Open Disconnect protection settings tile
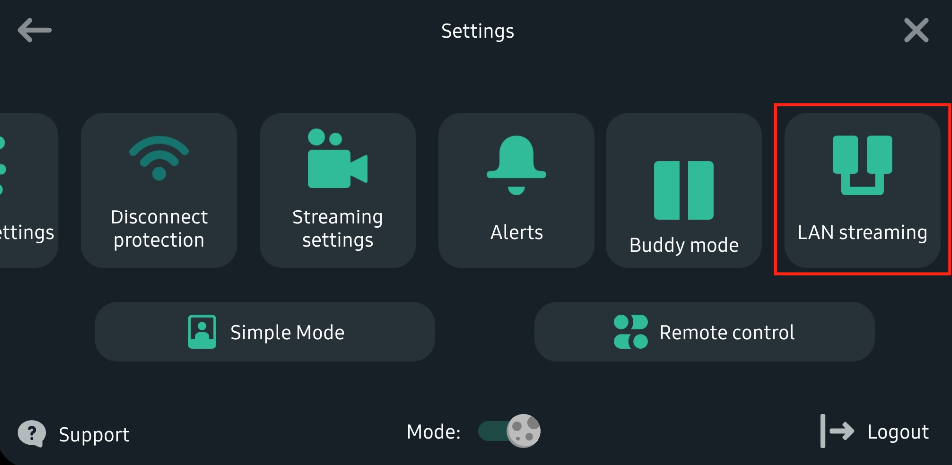 159,190
